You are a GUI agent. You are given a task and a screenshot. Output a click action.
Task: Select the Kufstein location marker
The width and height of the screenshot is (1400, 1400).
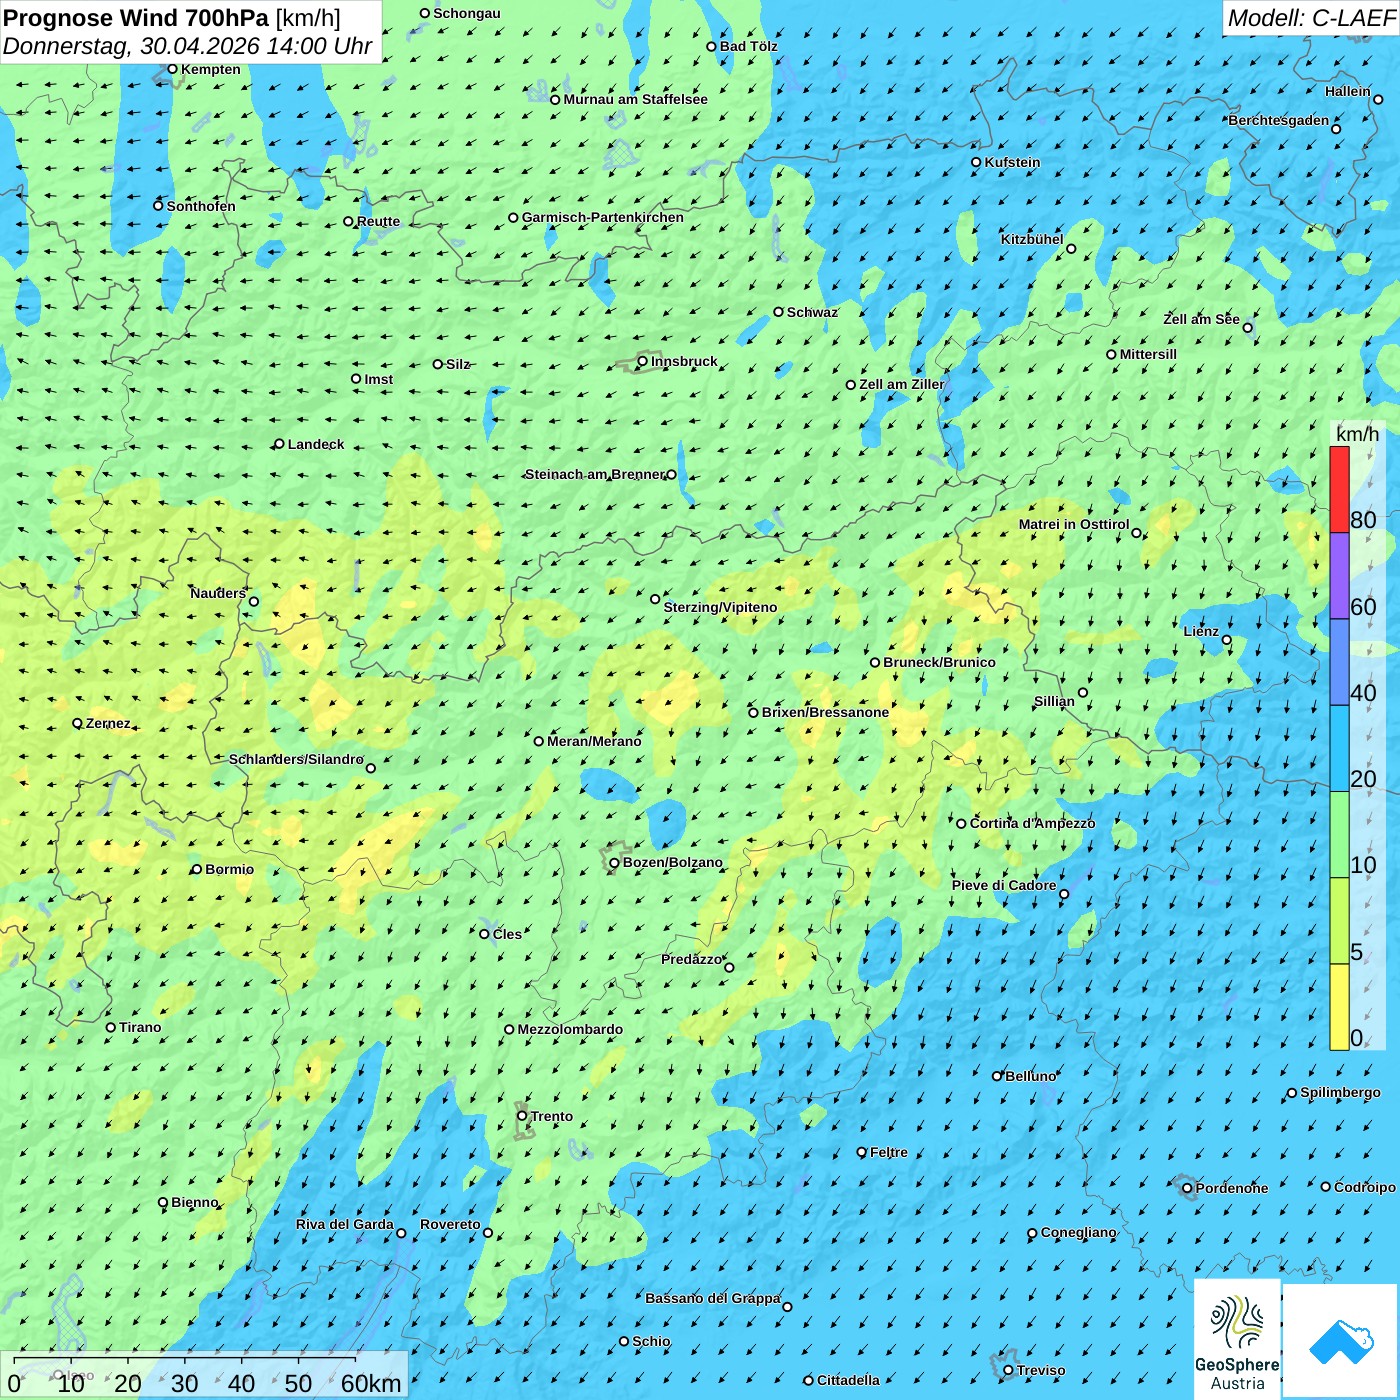coord(976,162)
